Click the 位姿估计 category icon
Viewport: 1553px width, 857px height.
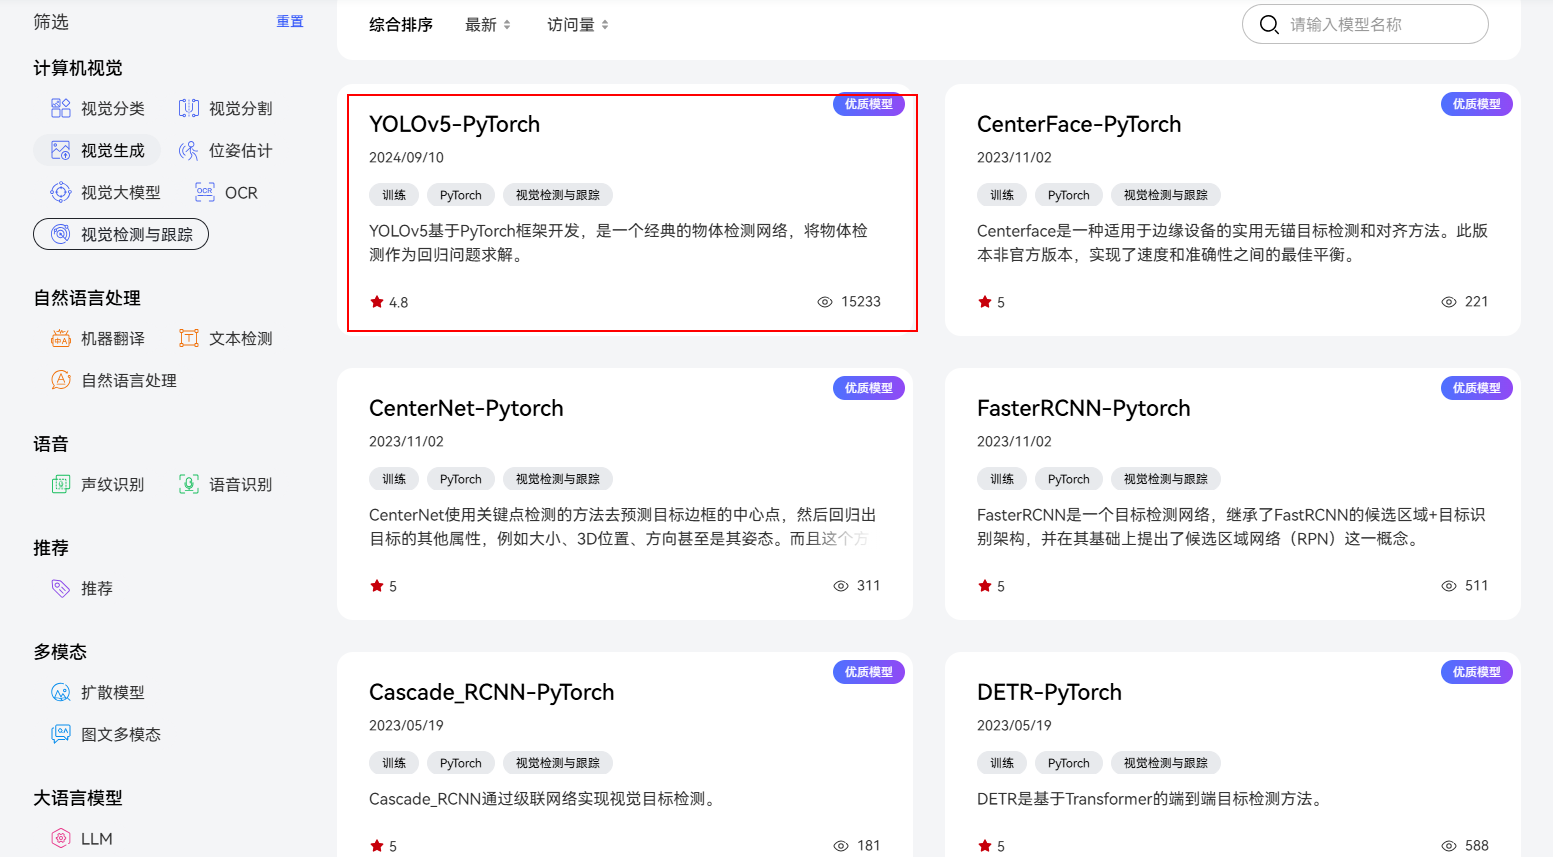[189, 150]
